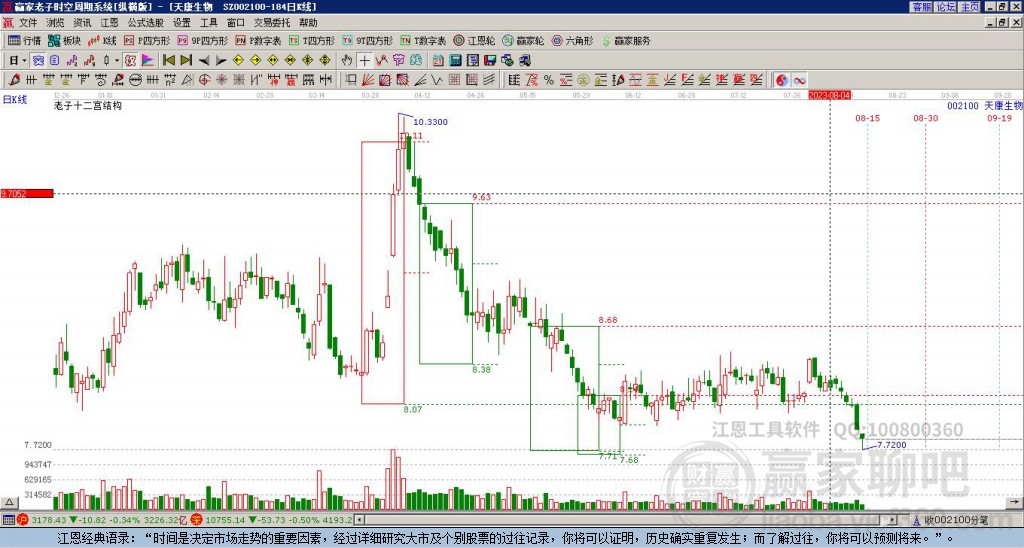Select the red pencil drawing tool

tap(14, 80)
